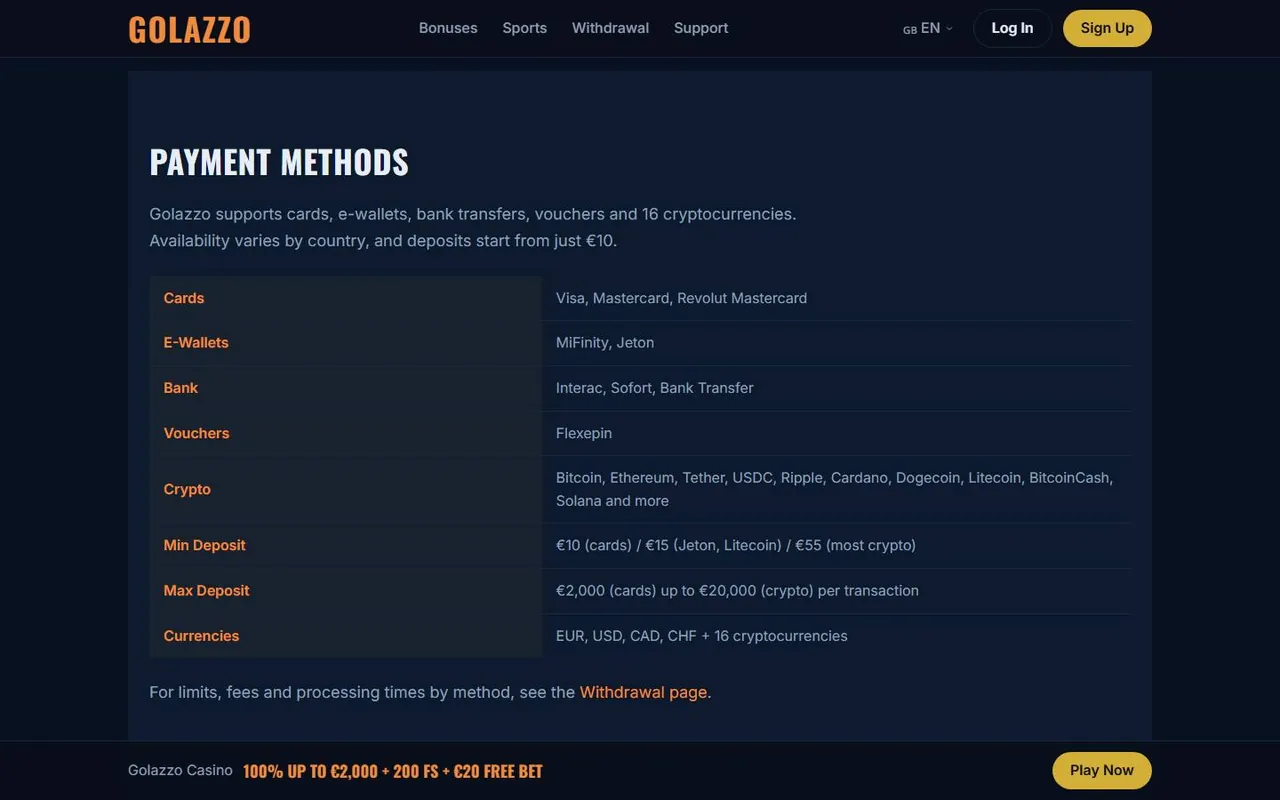Image resolution: width=1280 pixels, height=800 pixels.
Task: Click the E-Wallets row label
Action: 196,343
